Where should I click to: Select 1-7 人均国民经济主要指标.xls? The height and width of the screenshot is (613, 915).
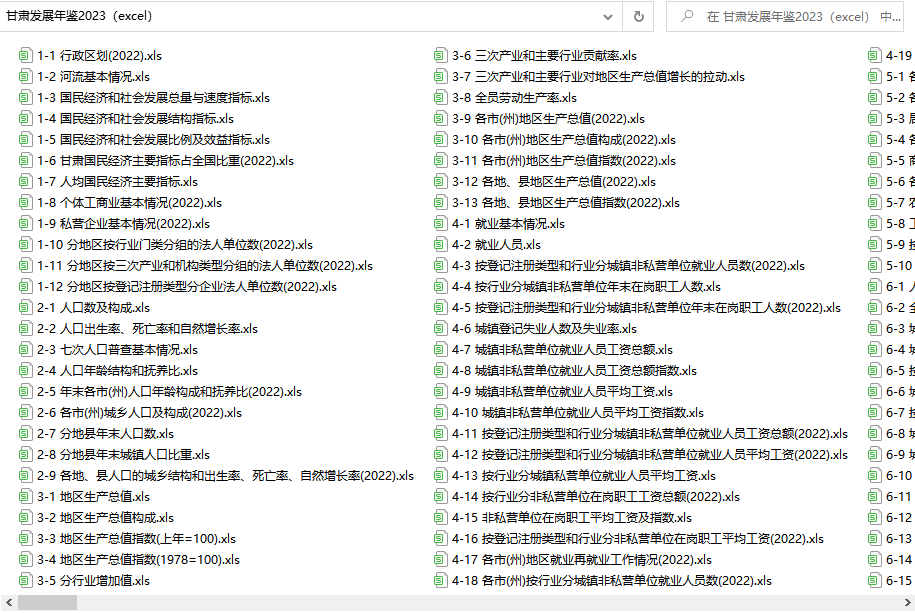(x=117, y=182)
